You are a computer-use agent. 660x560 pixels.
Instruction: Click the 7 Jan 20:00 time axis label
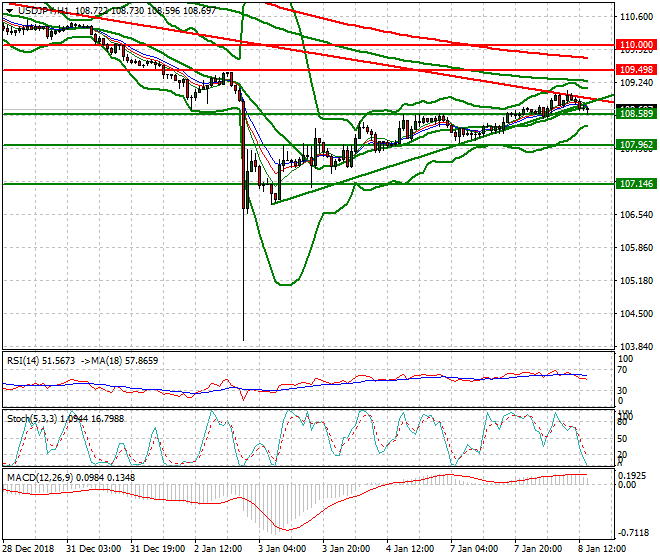[538, 549]
